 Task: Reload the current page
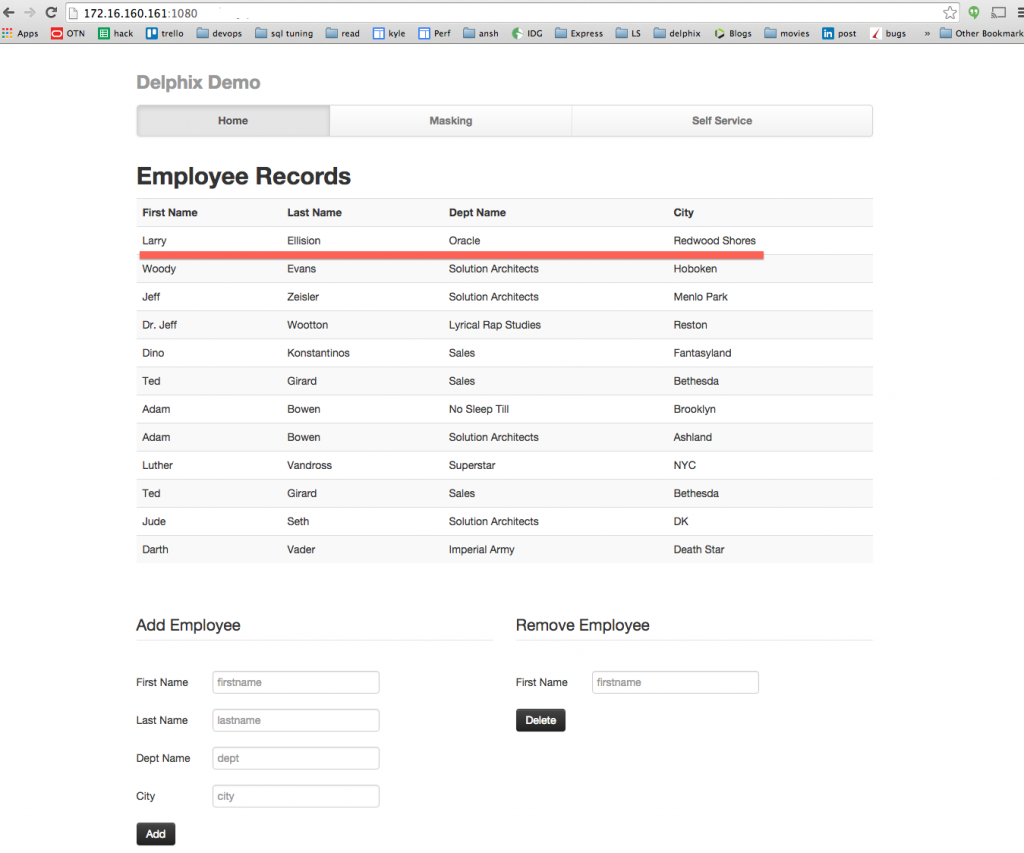(x=52, y=14)
